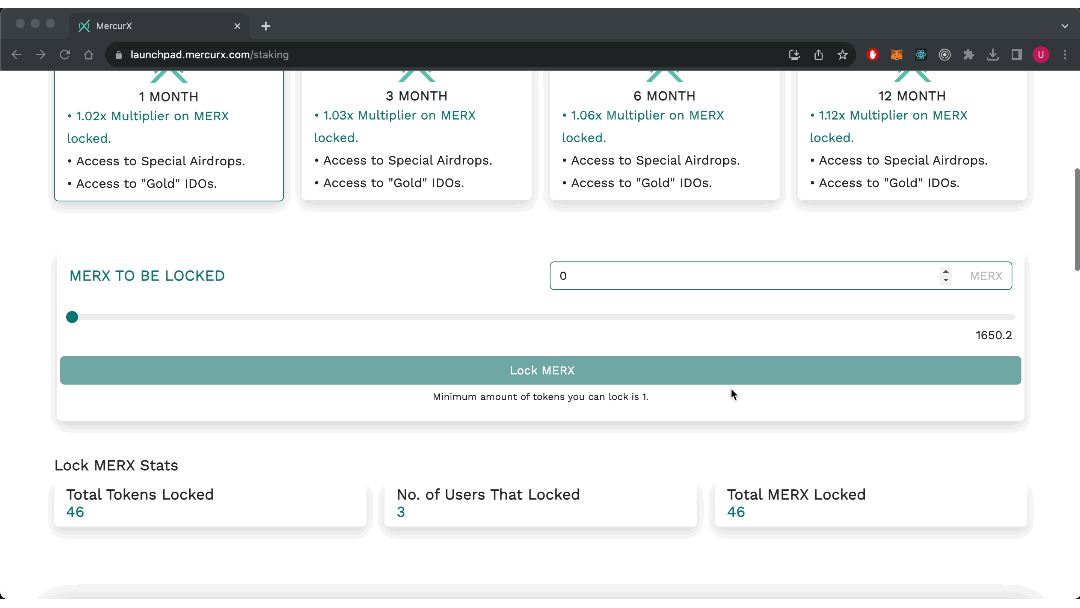Image resolution: width=1080 pixels, height=608 pixels.
Task: Select the 12 MONTH lock plan card
Action: (913, 136)
